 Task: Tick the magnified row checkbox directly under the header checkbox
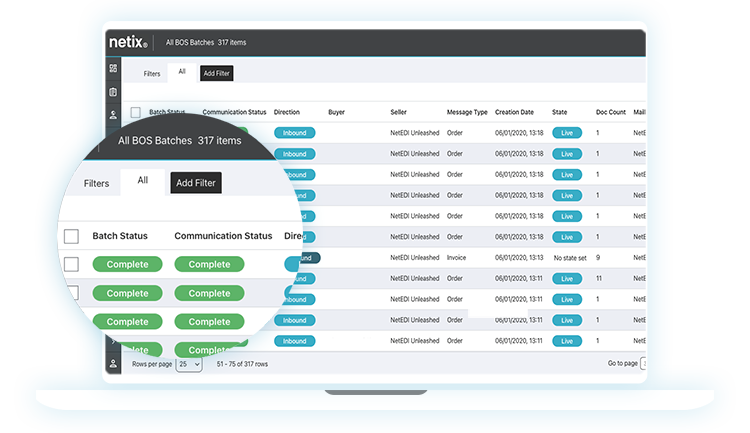pyautogui.click(x=71, y=264)
